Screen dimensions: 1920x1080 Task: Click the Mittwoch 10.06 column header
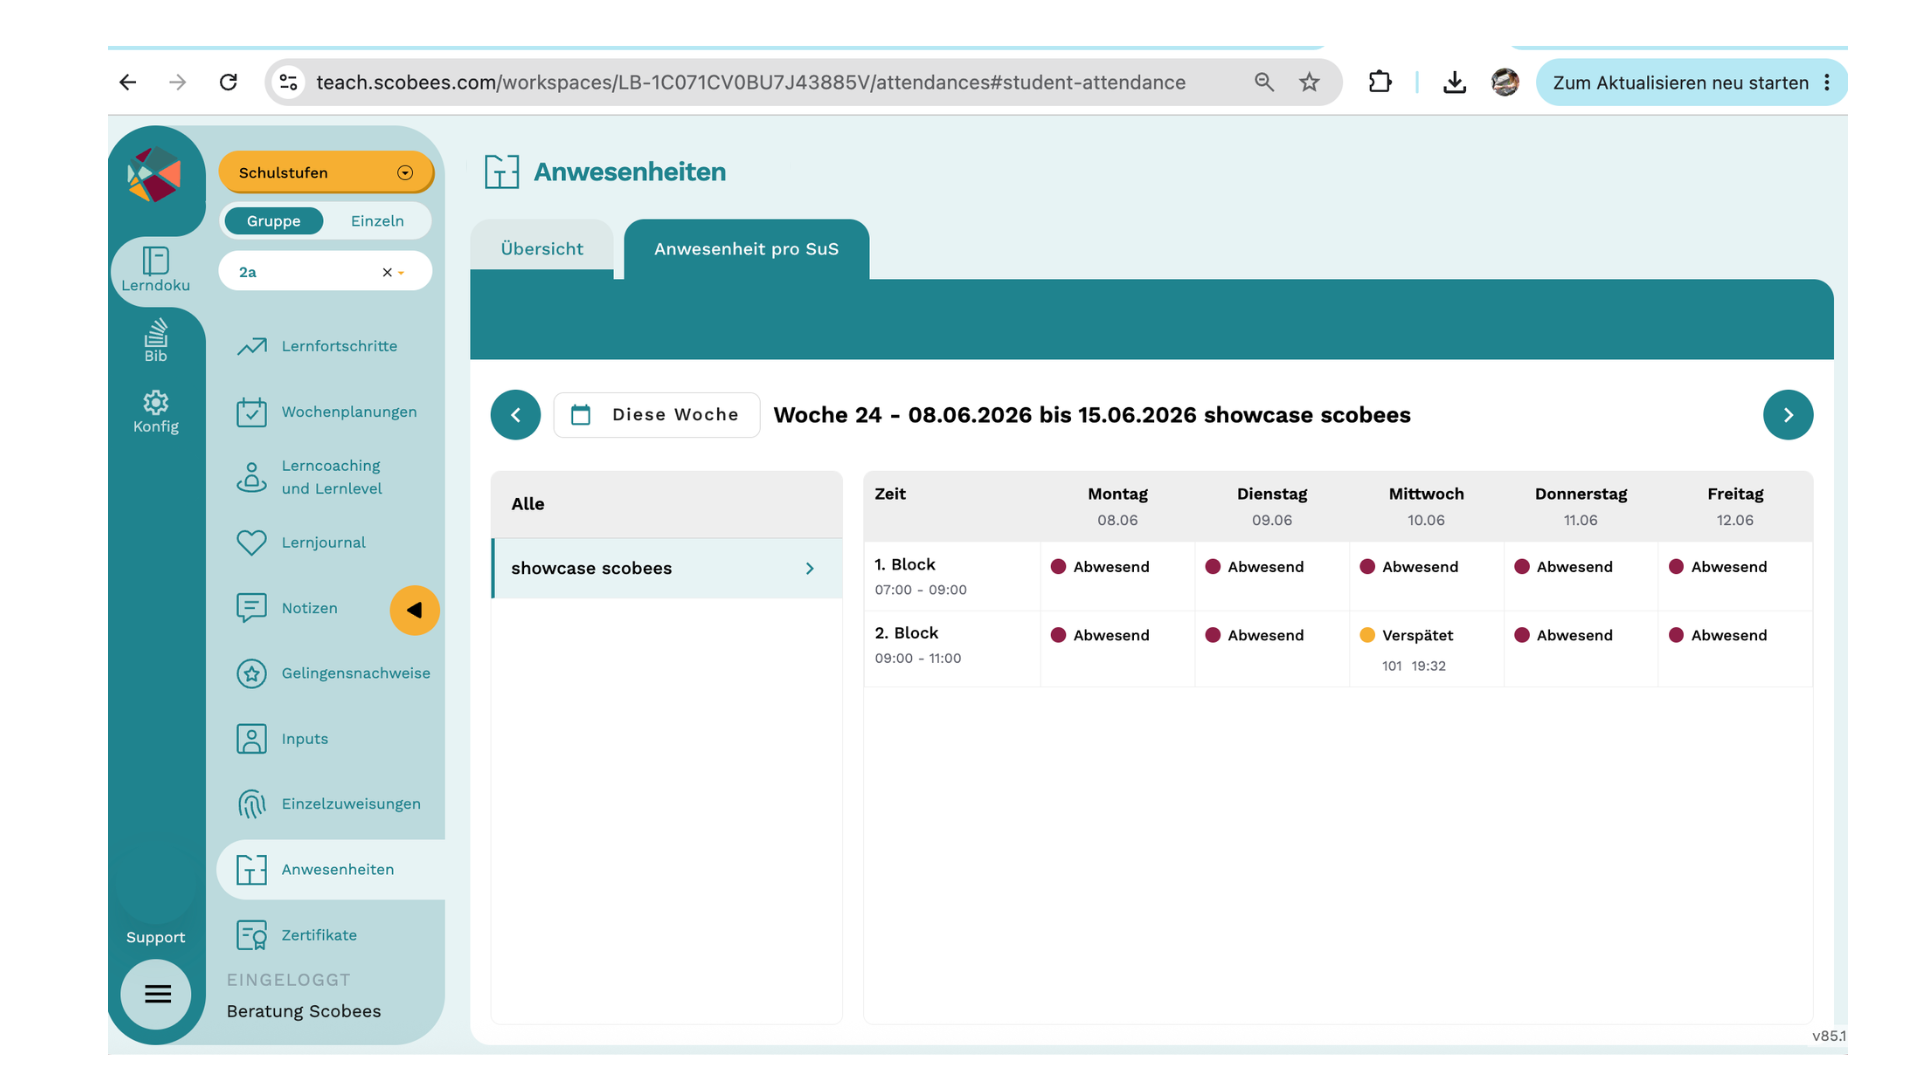[x=1426, y=506]
